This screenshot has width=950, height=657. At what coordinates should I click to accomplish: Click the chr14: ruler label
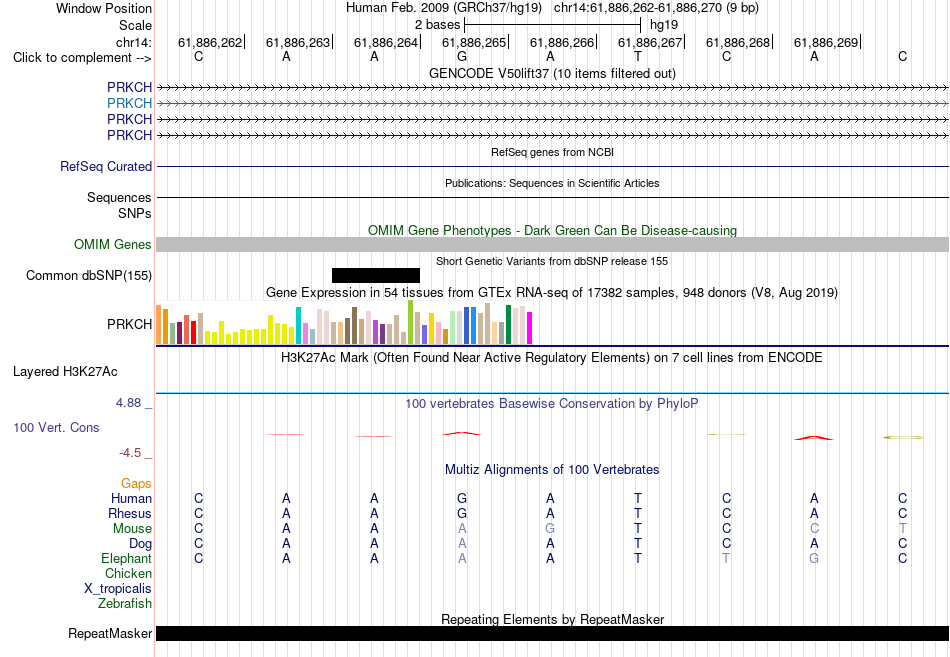(133, 42)
